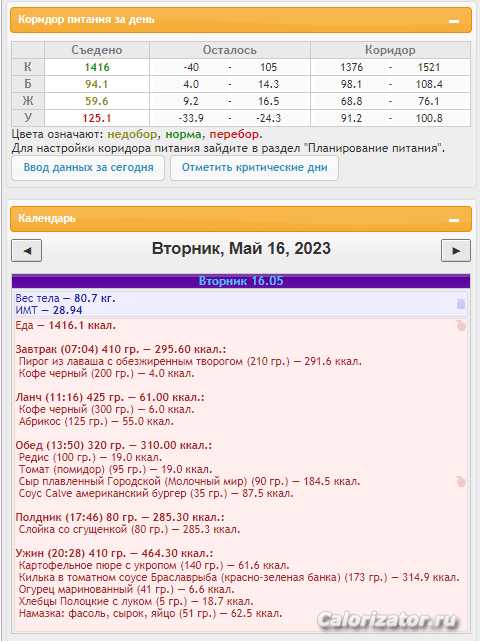Click the Ланч (11:16) meal heading
Screen dimensions: 480x641
click(110, 397)
